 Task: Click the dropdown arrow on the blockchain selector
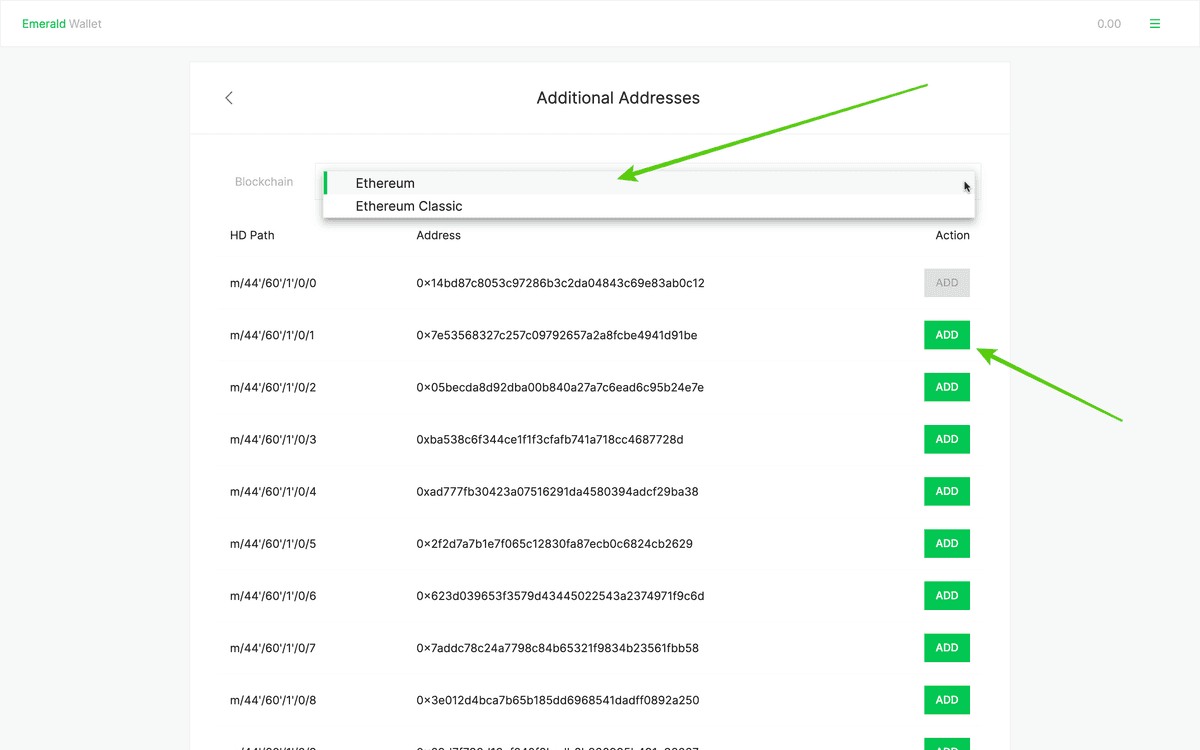965,186
